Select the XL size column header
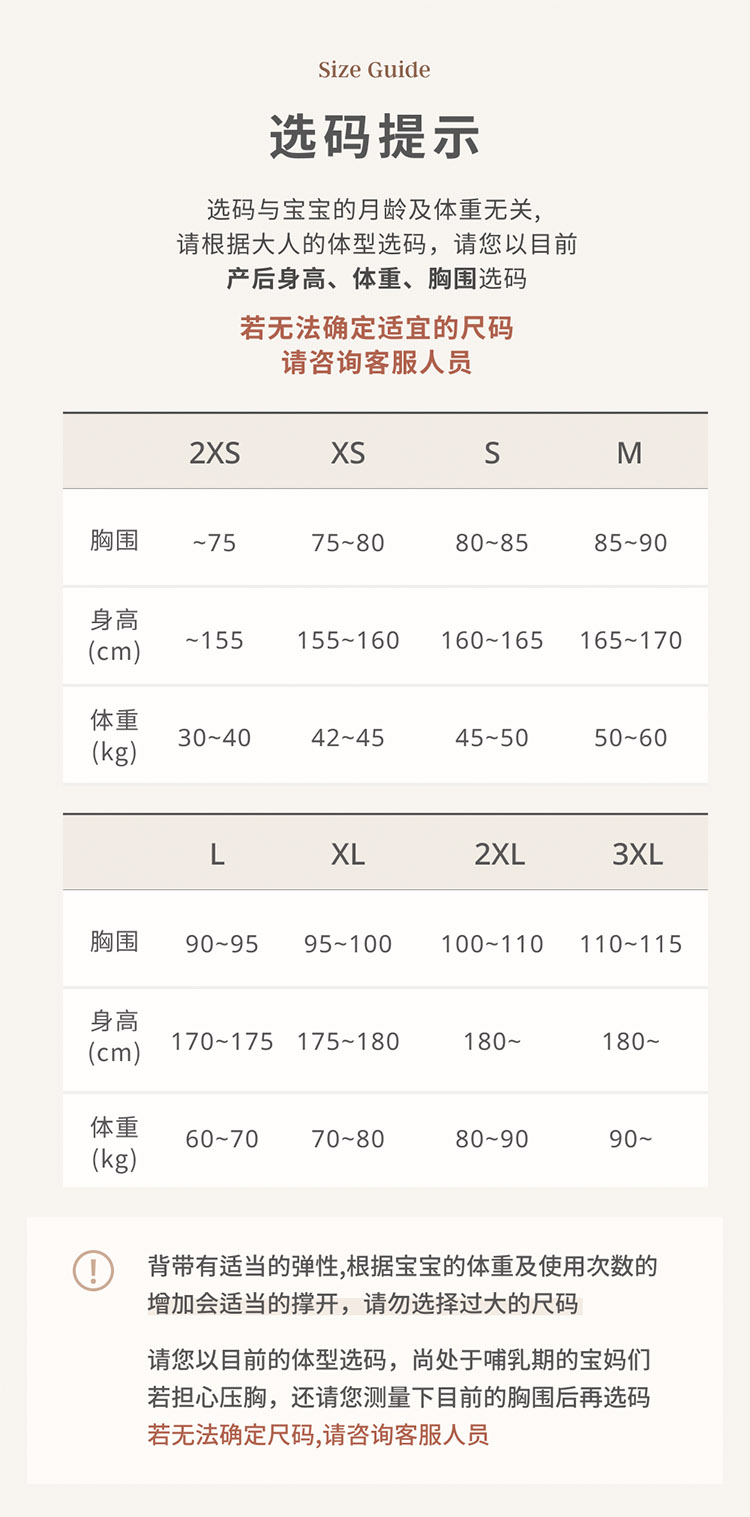The height and width of the screenshot is (1517, 750). (x=348, y=854)
